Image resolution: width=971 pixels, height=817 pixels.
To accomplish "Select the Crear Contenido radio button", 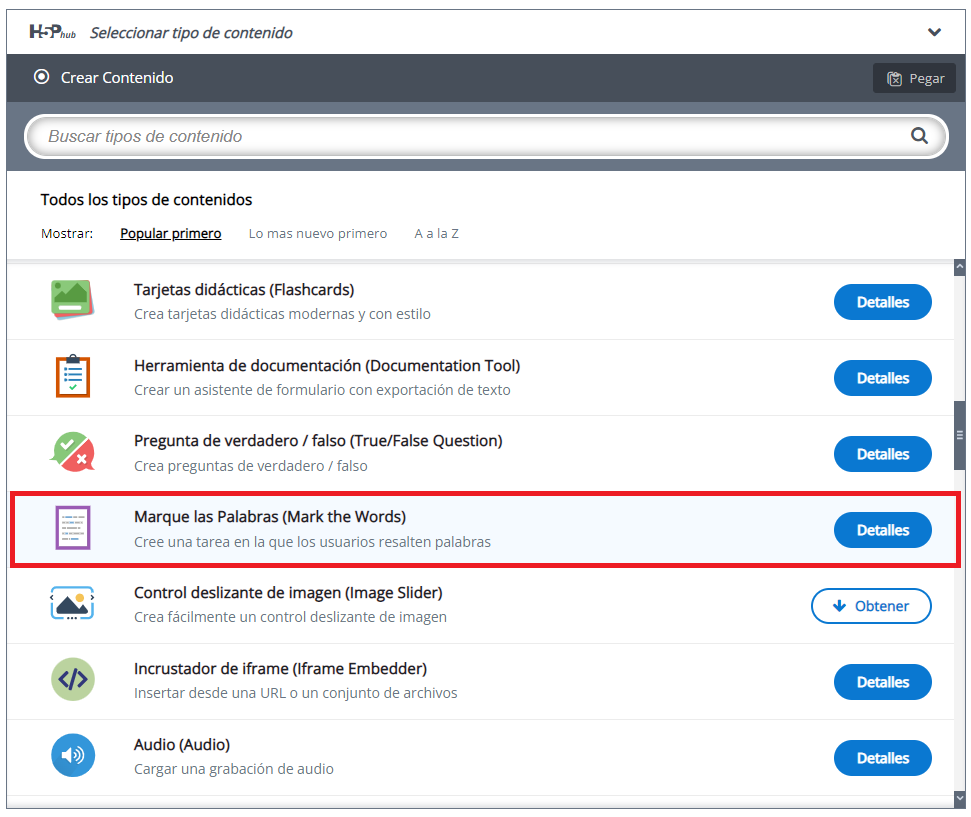I will coord(42,77).
